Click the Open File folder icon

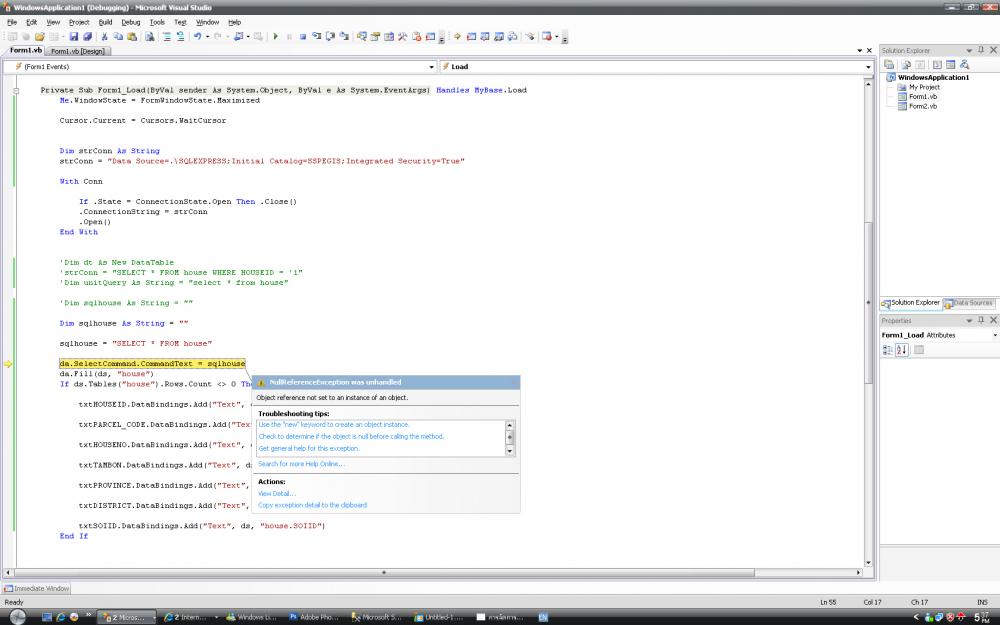(x=40, y=37)
